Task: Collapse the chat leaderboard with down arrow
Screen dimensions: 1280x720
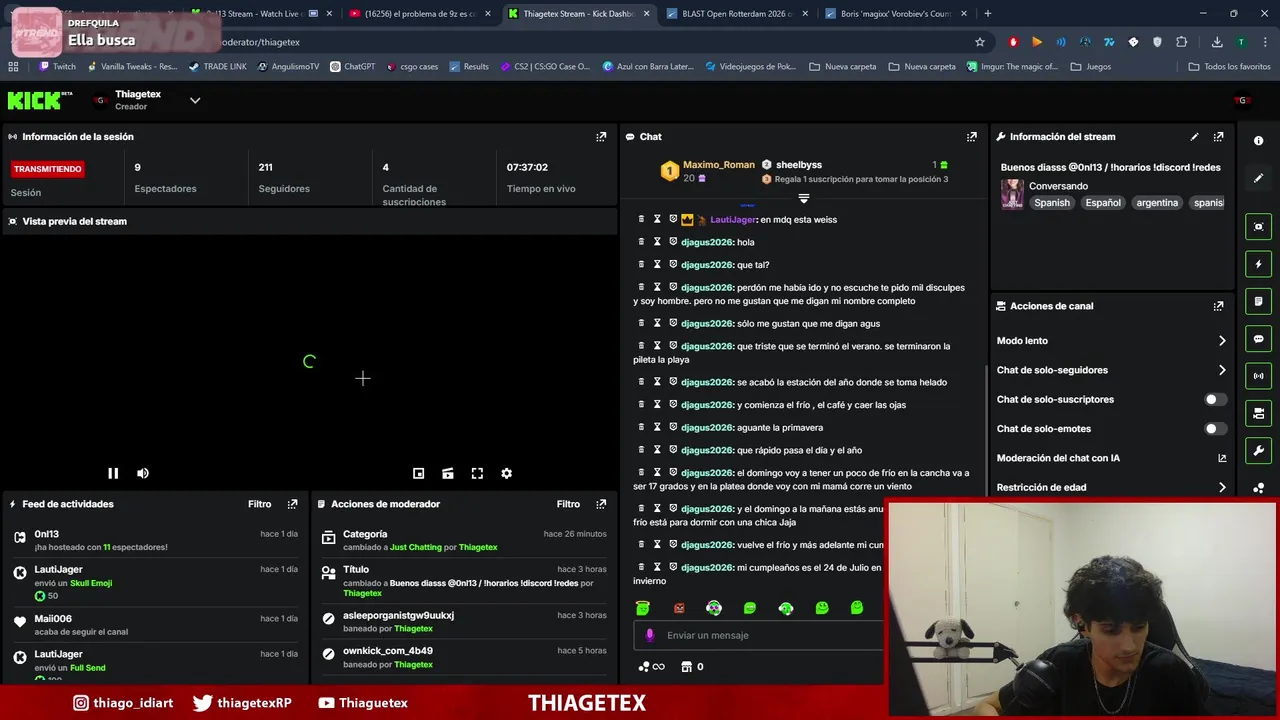Action: [x=803, y=199]
